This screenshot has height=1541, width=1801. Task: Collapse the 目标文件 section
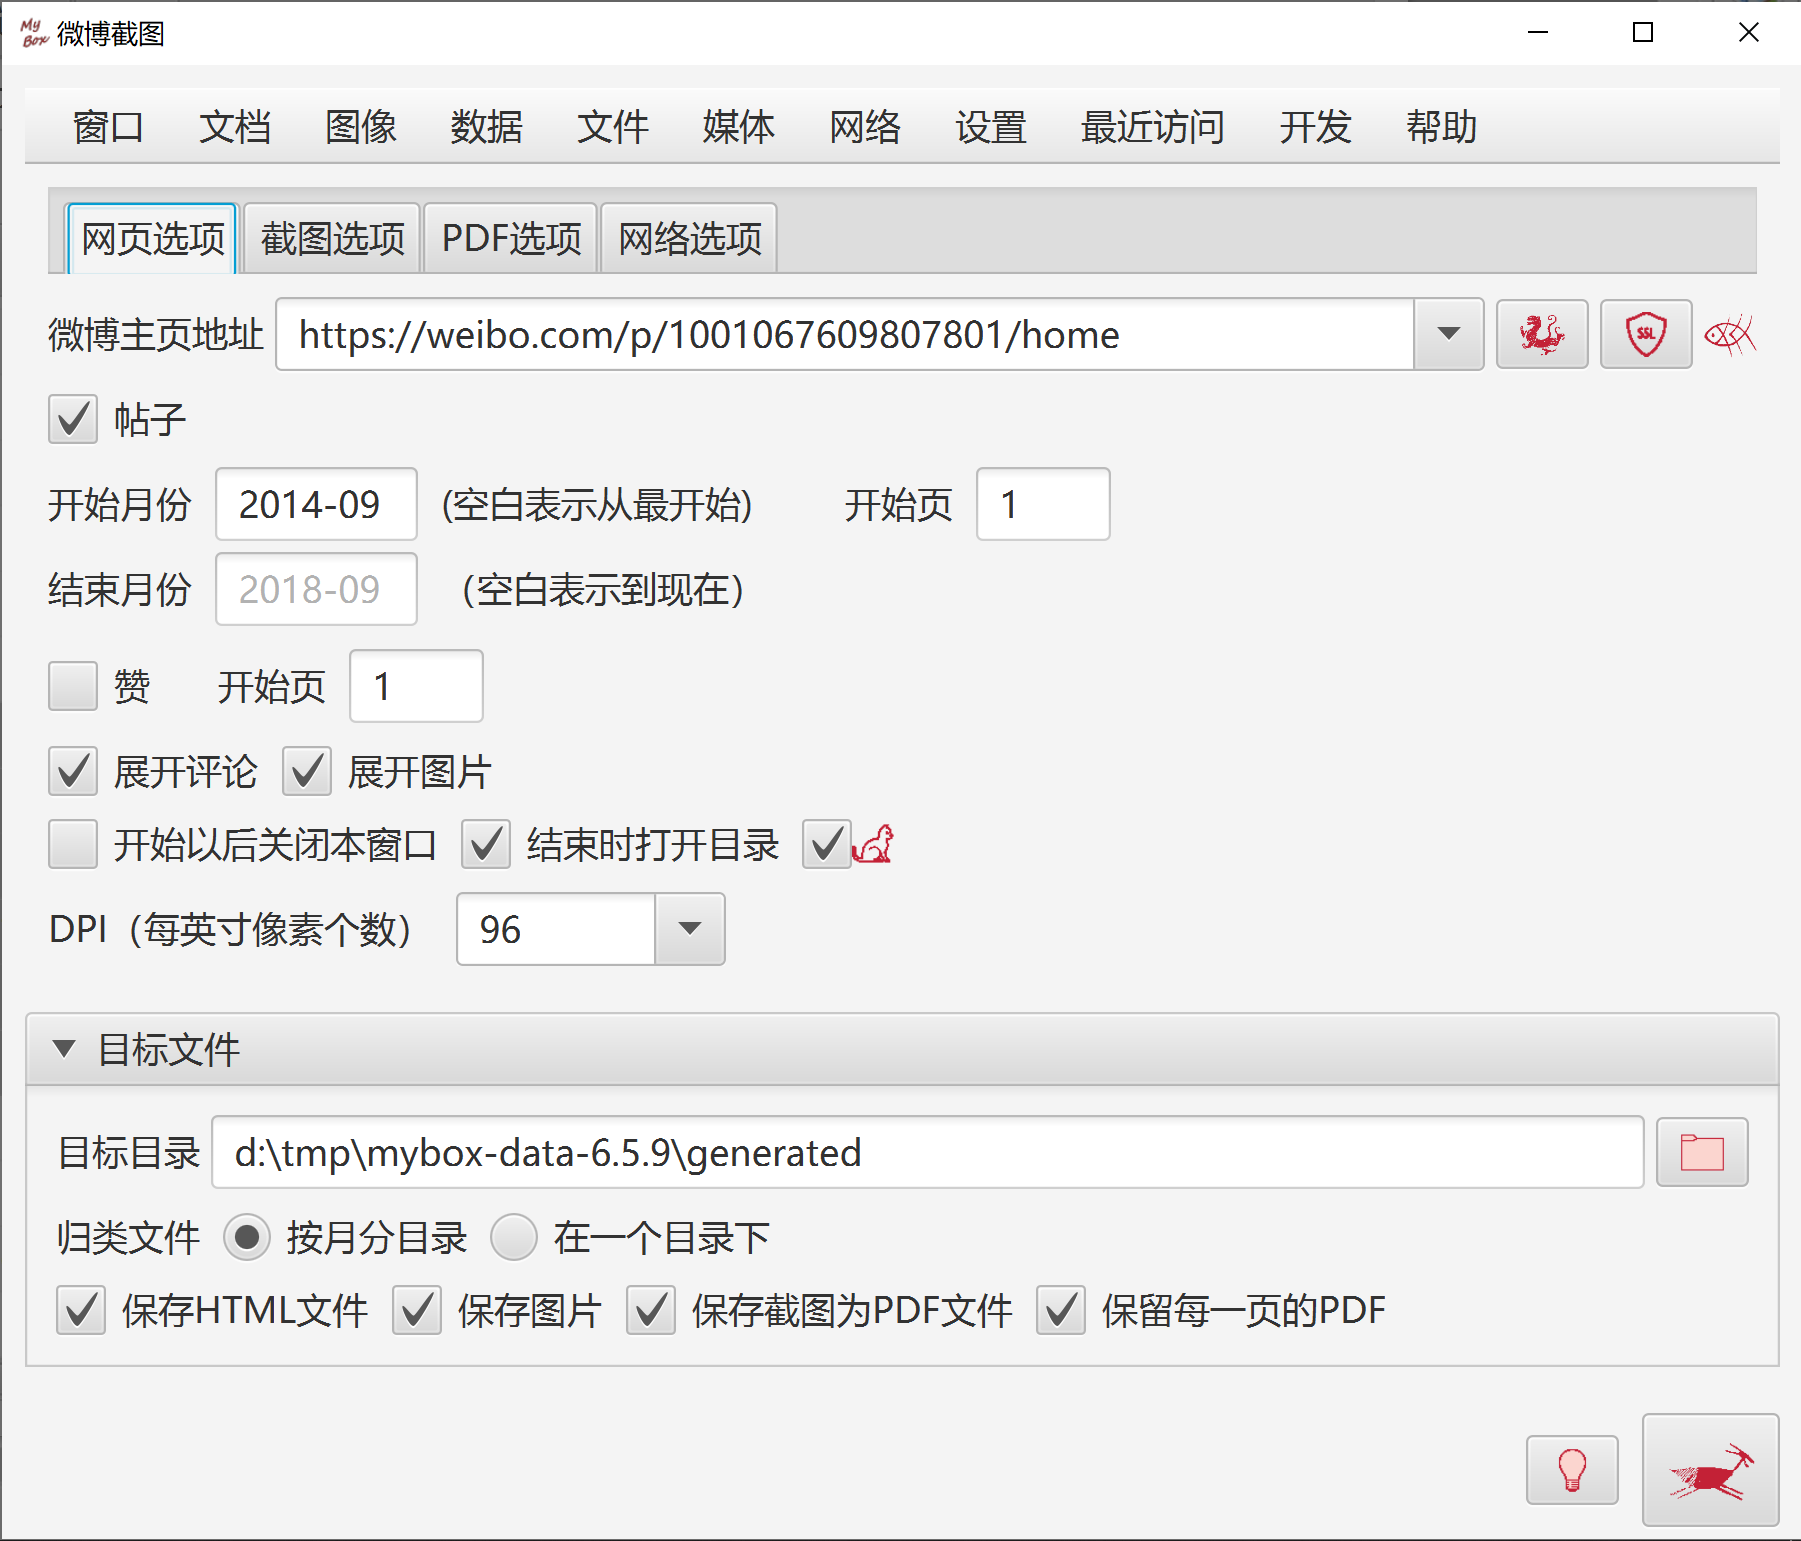64,1049
